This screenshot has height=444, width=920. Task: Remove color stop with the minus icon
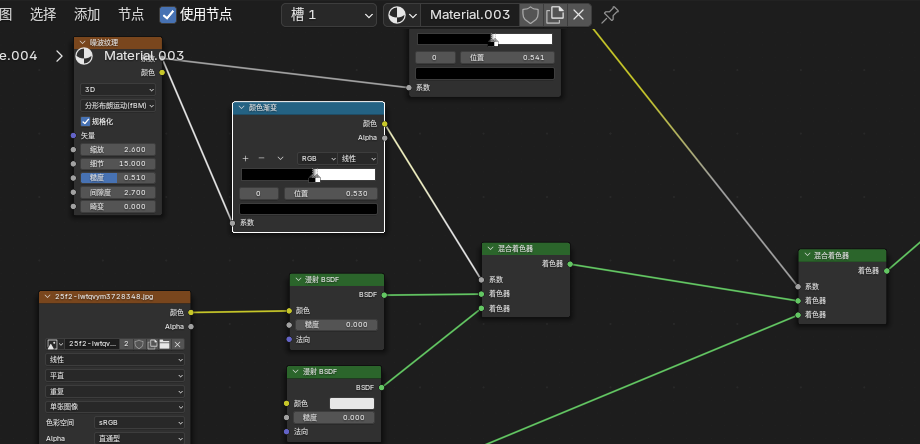pyautogui.click(x=262, y=158)
